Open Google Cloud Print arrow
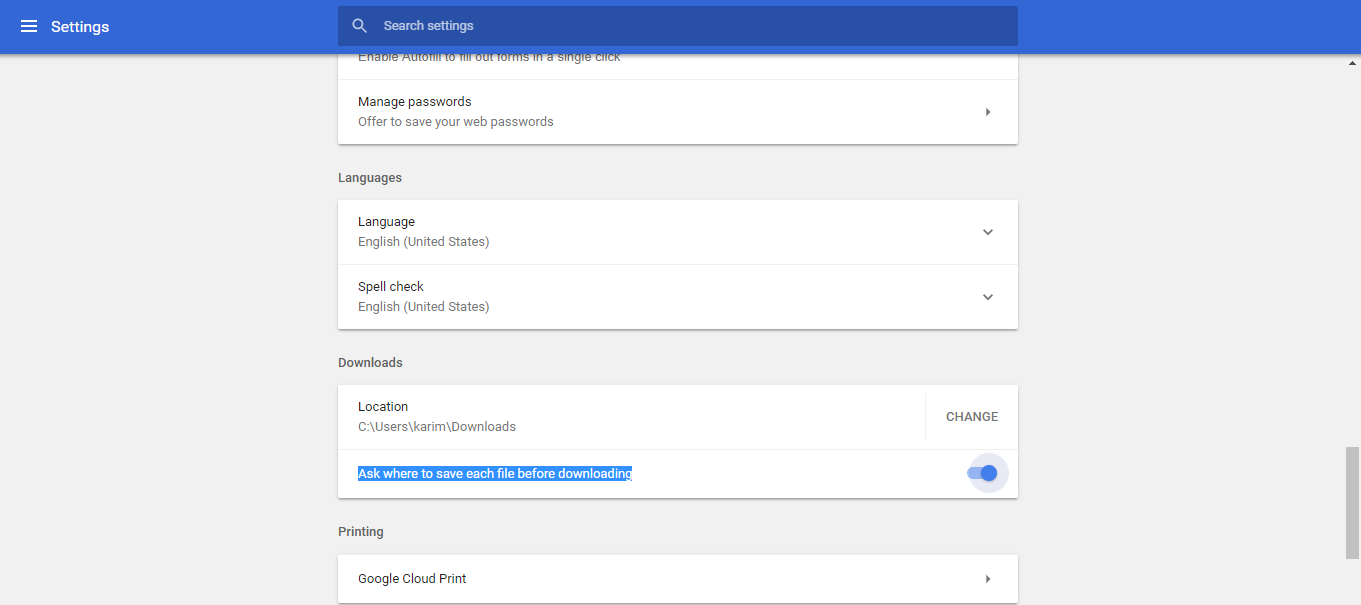1361x605 pixels. (x=988, y=579)
